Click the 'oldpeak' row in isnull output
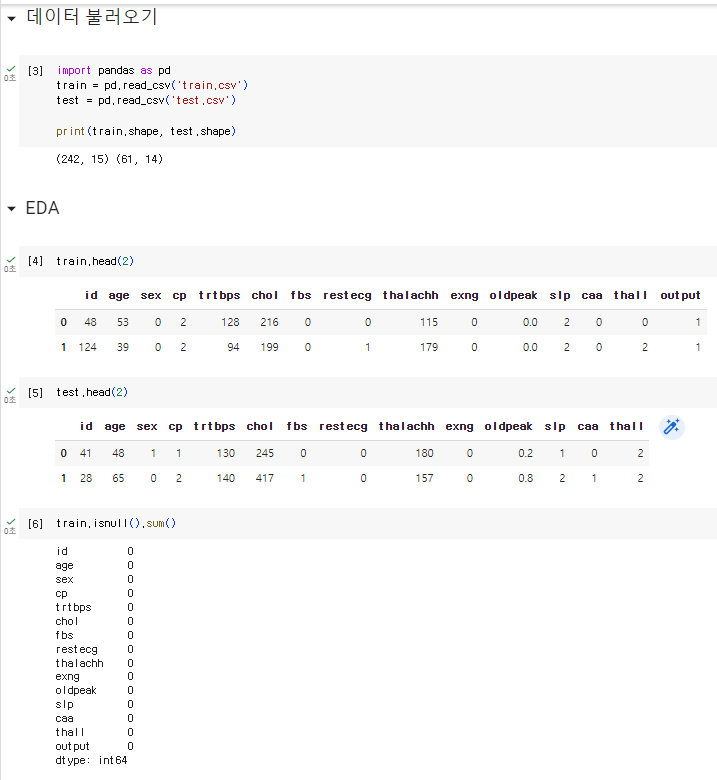Image resolution: width=717 pixels, height=780 pixels. 95,690
